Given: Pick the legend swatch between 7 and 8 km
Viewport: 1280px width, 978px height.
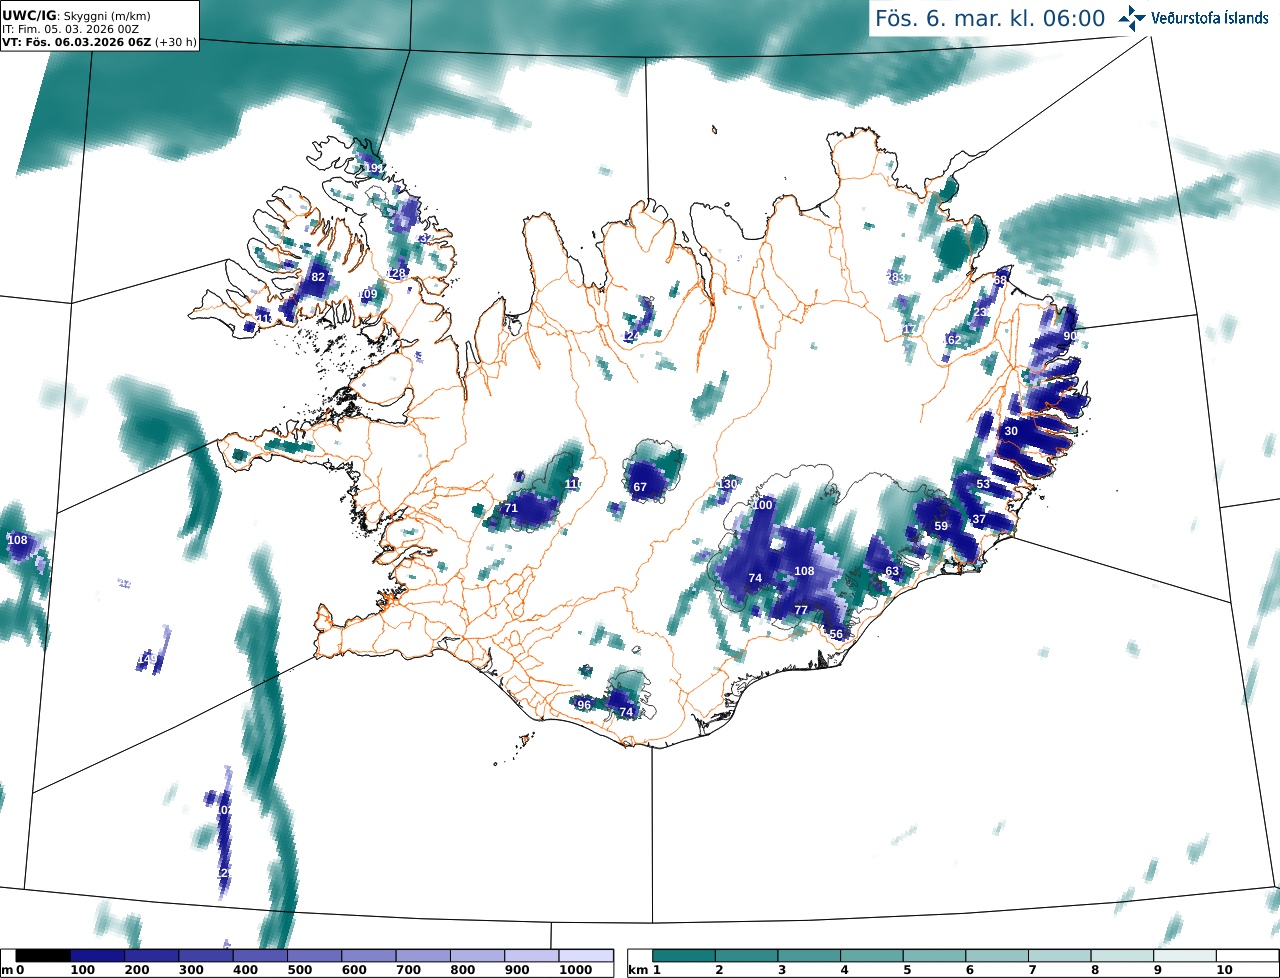Looking at the screenshot, I should (1060, 956).
